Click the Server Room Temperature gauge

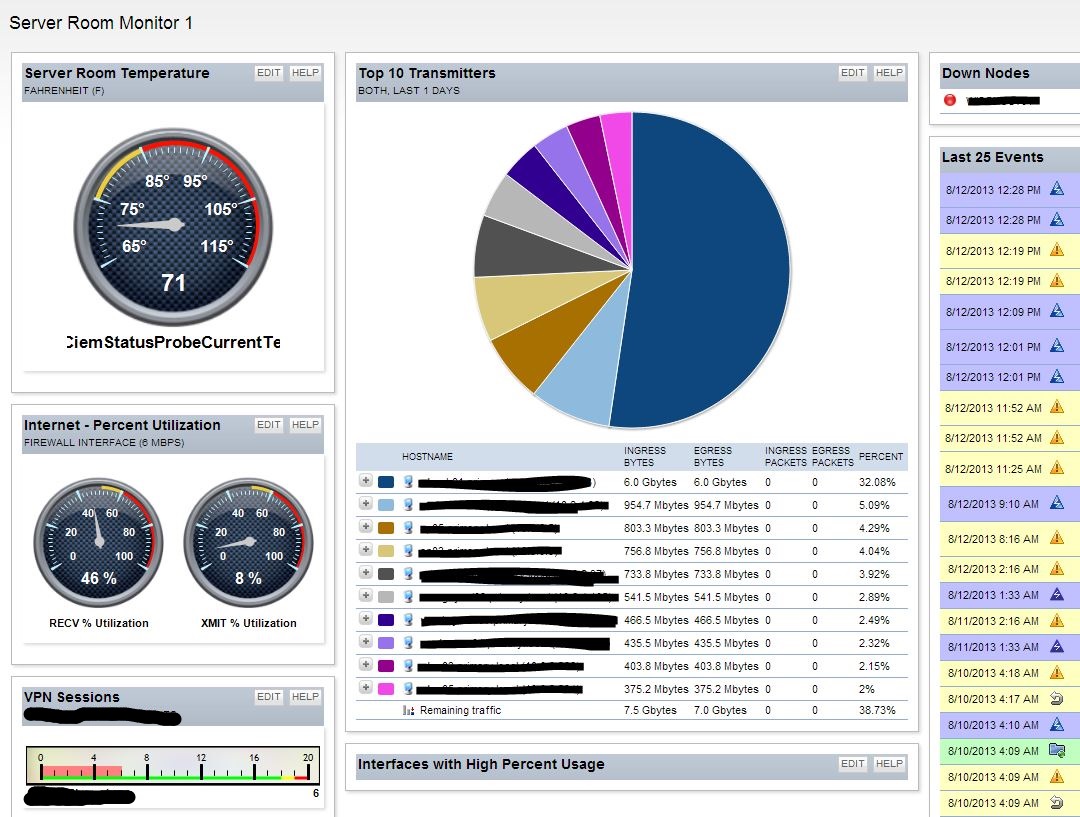click(173, 227)
